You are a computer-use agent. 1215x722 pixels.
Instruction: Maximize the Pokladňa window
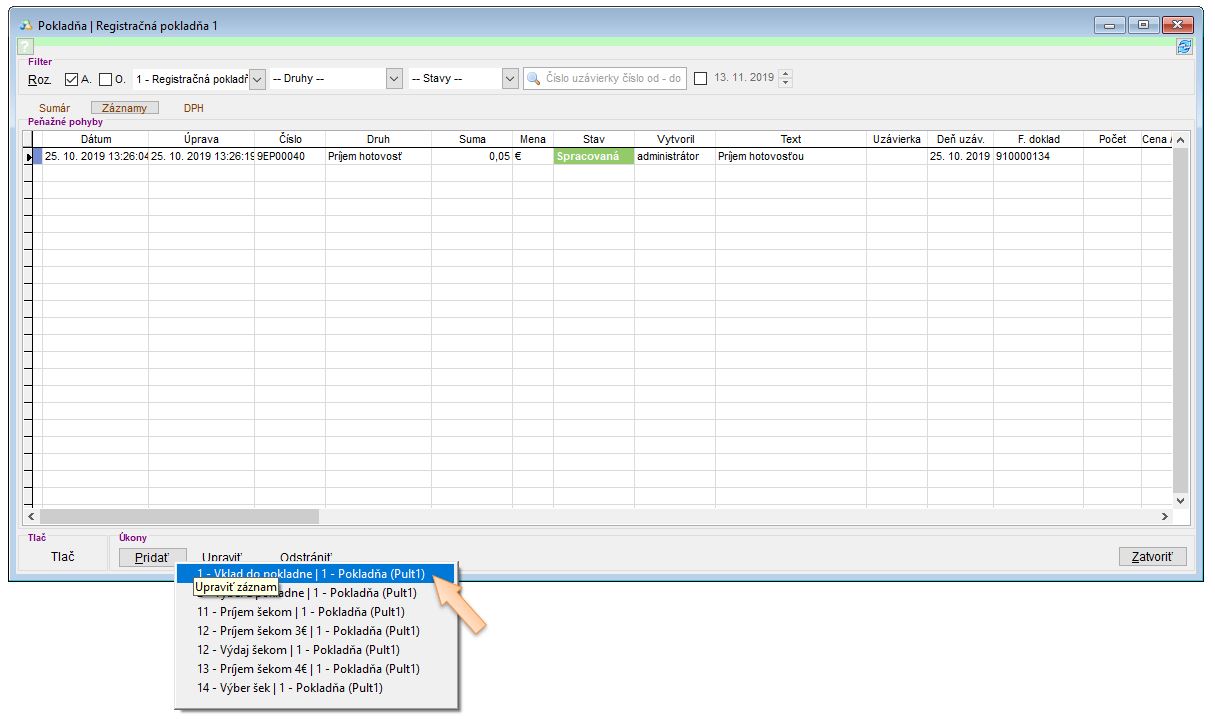[x=1143, y=25]
